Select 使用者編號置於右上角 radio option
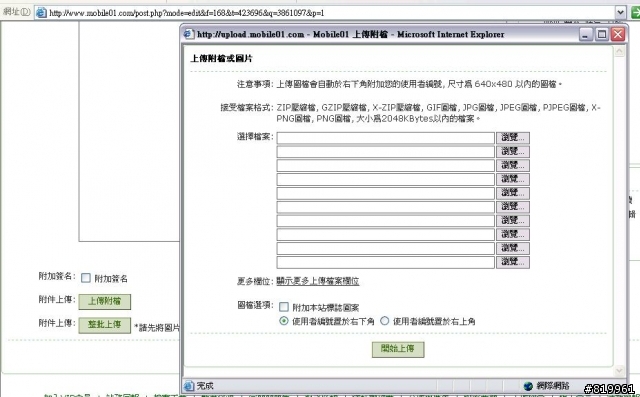Screen dimensions: 640x397 tap(384, 321)
